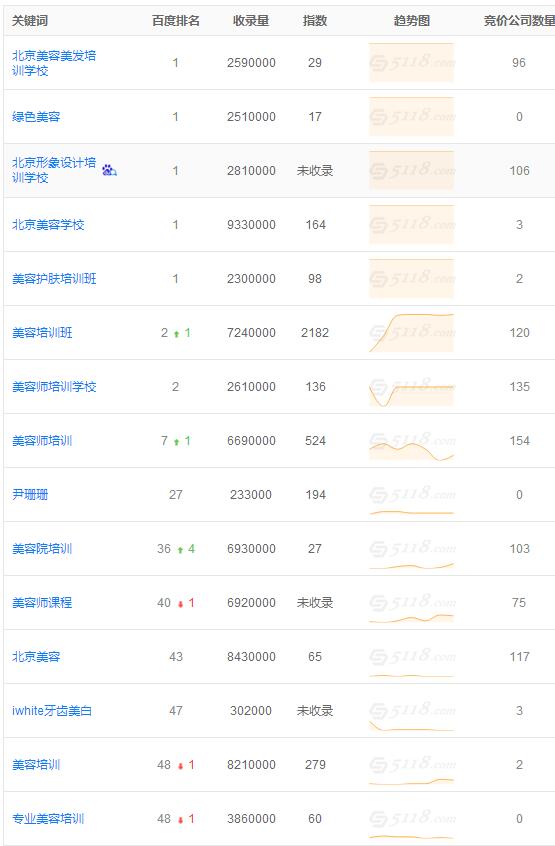Open trend chart thumbnail for 美容师培训
This screenshot has height=846, width=555.
click(x=412, y=440)
